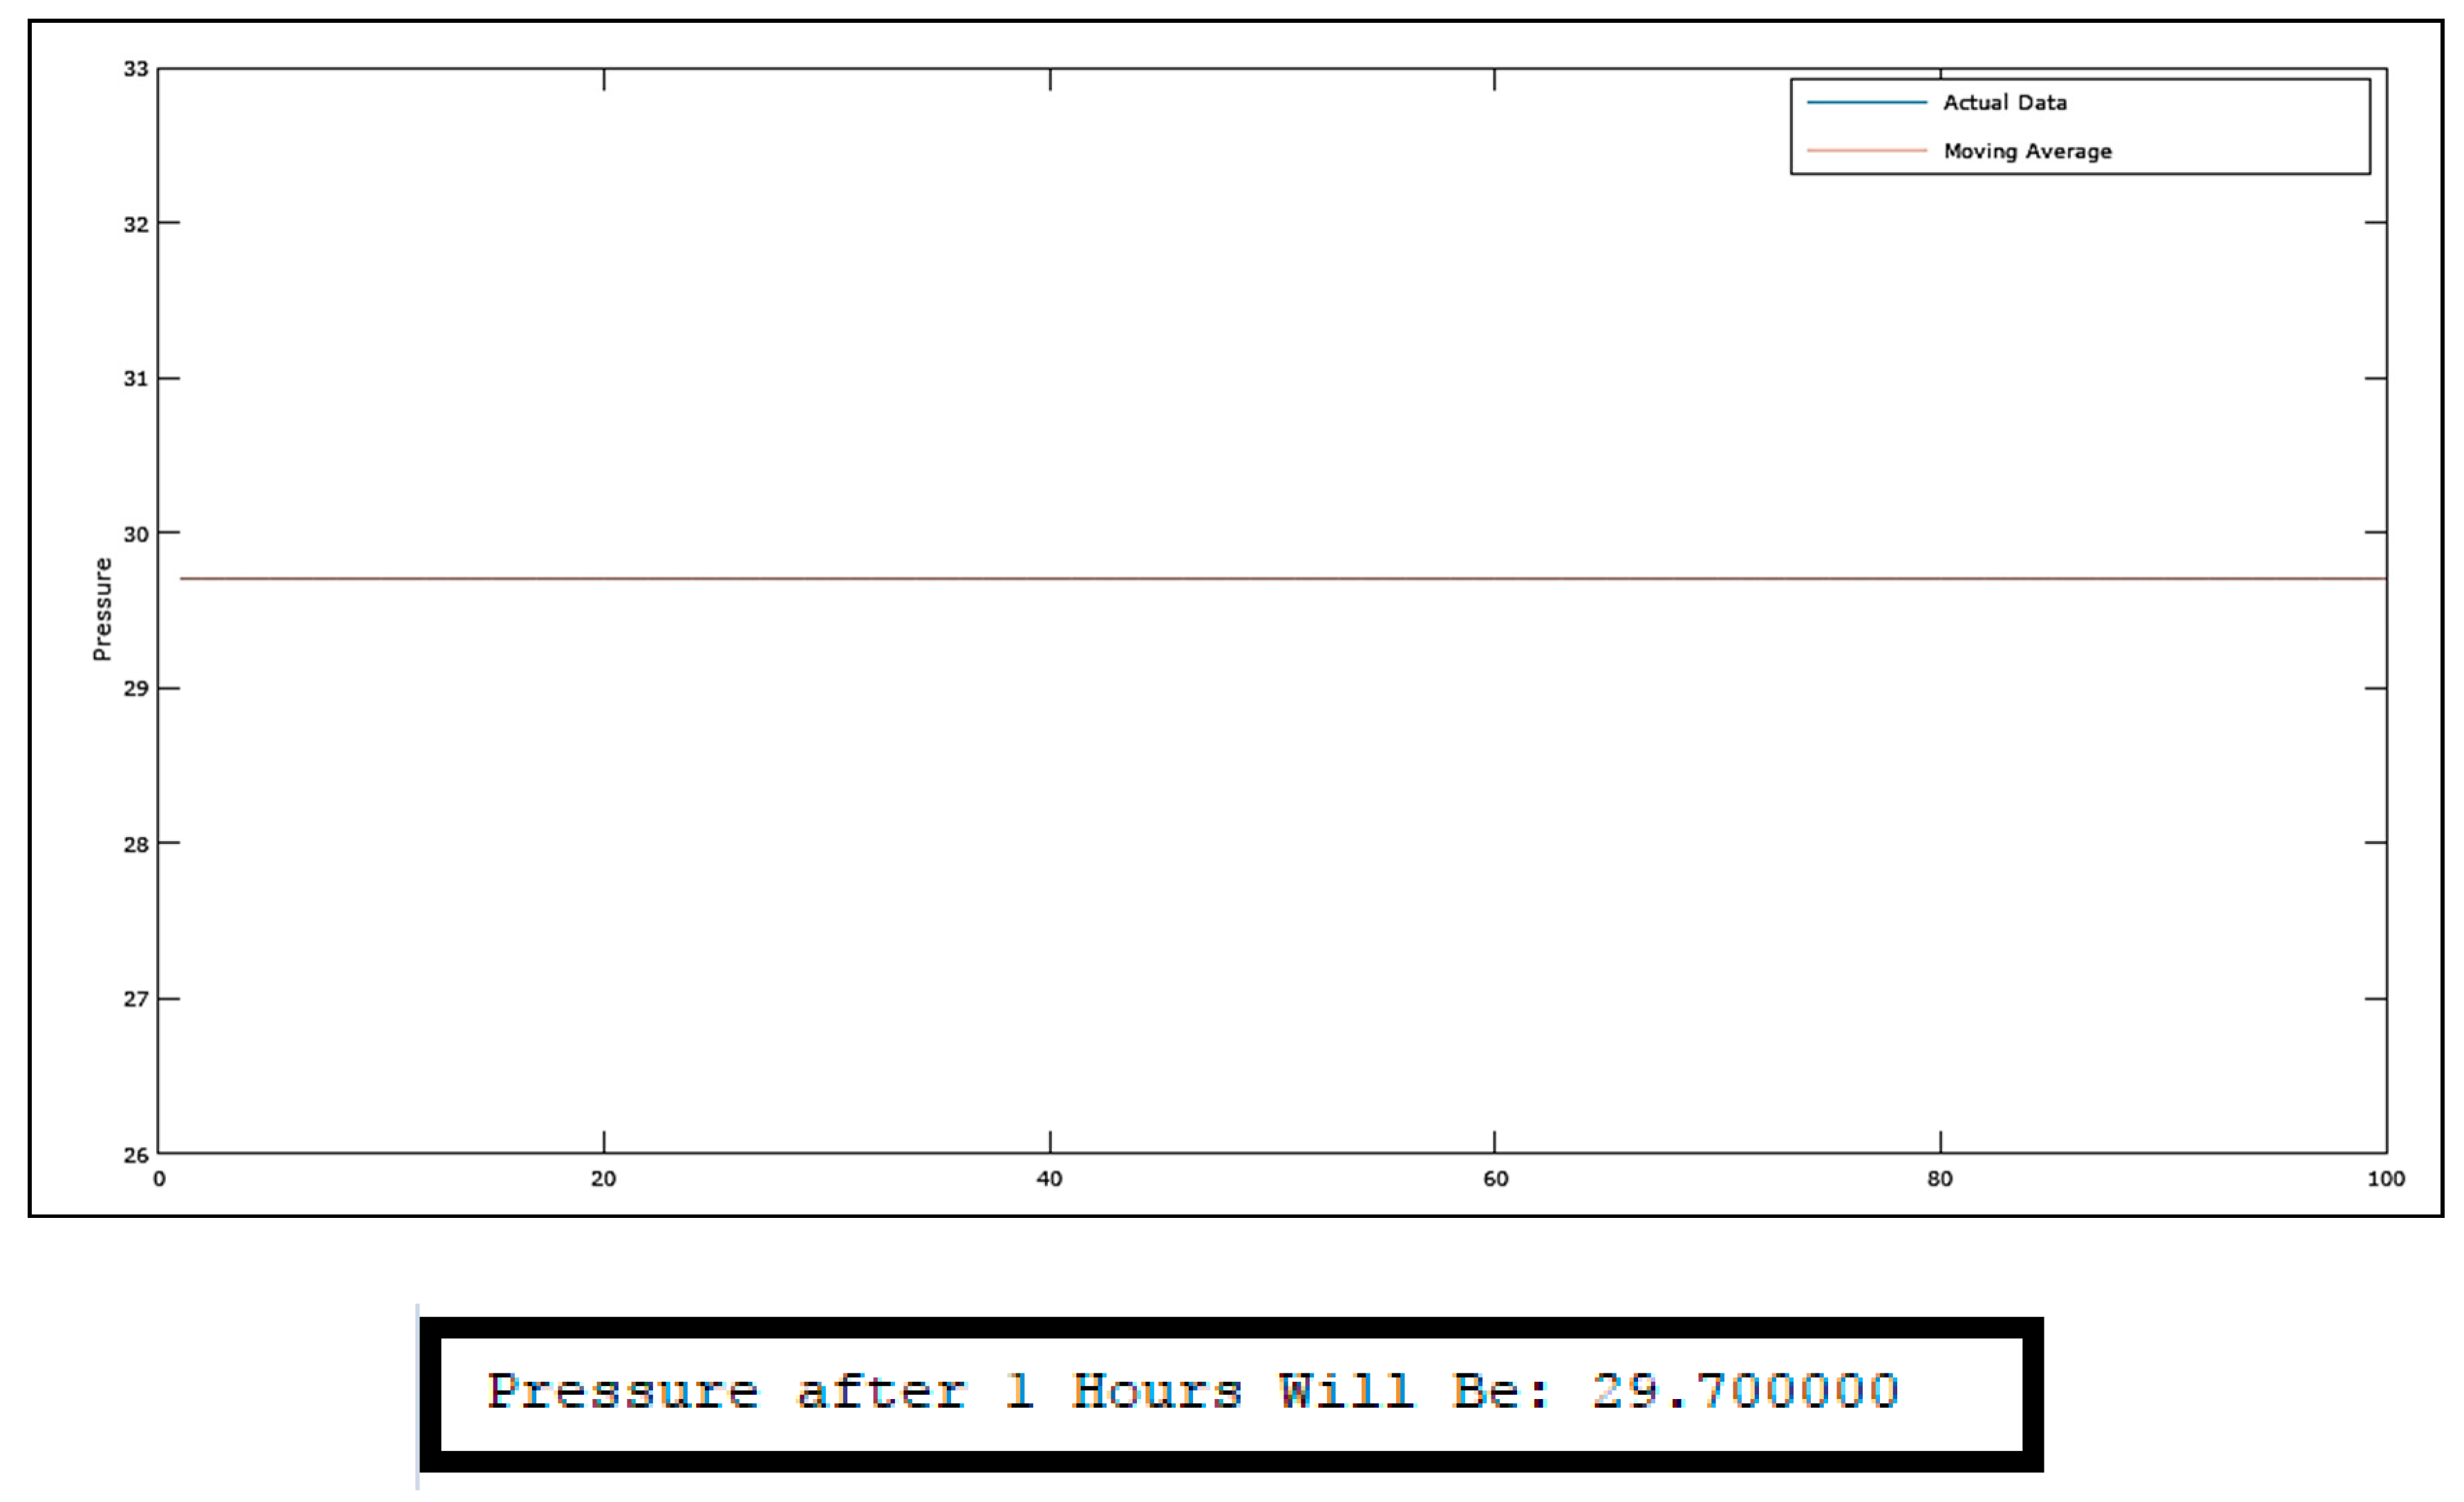Click the y-axis tick label 32

click(x=136, y=224)
